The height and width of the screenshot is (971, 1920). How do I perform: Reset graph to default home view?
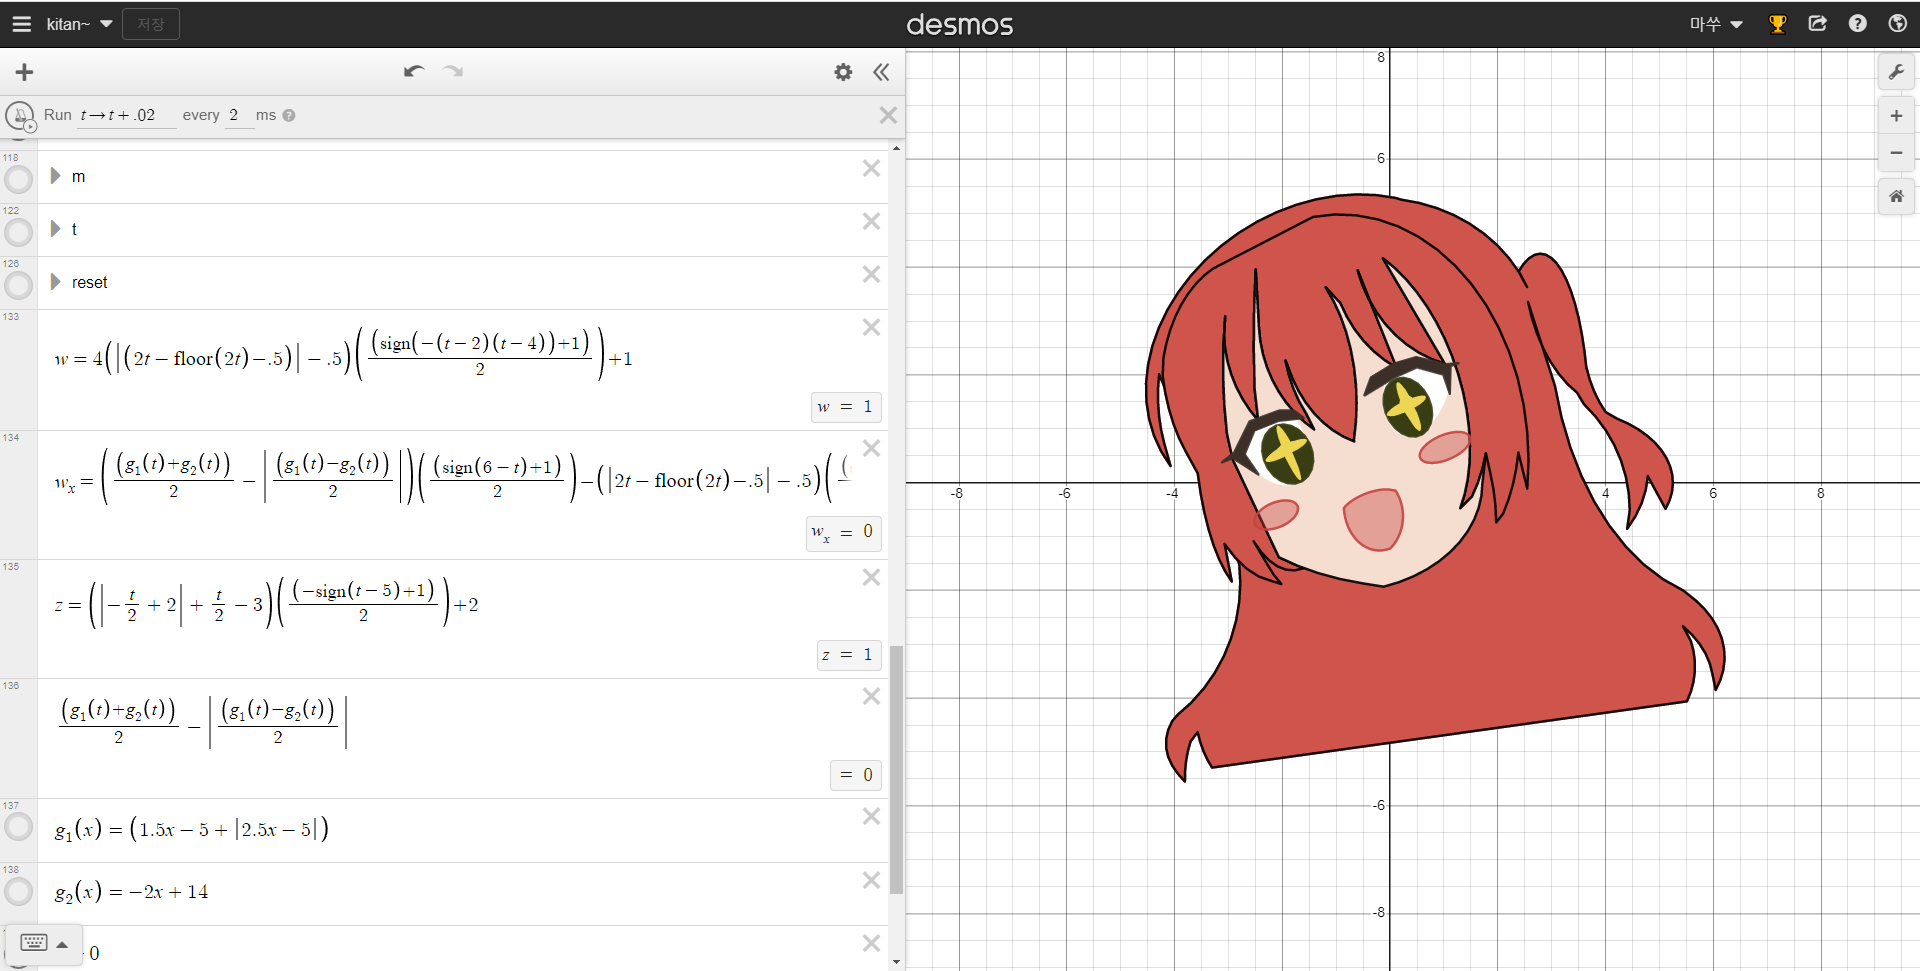click(1896, 196)
